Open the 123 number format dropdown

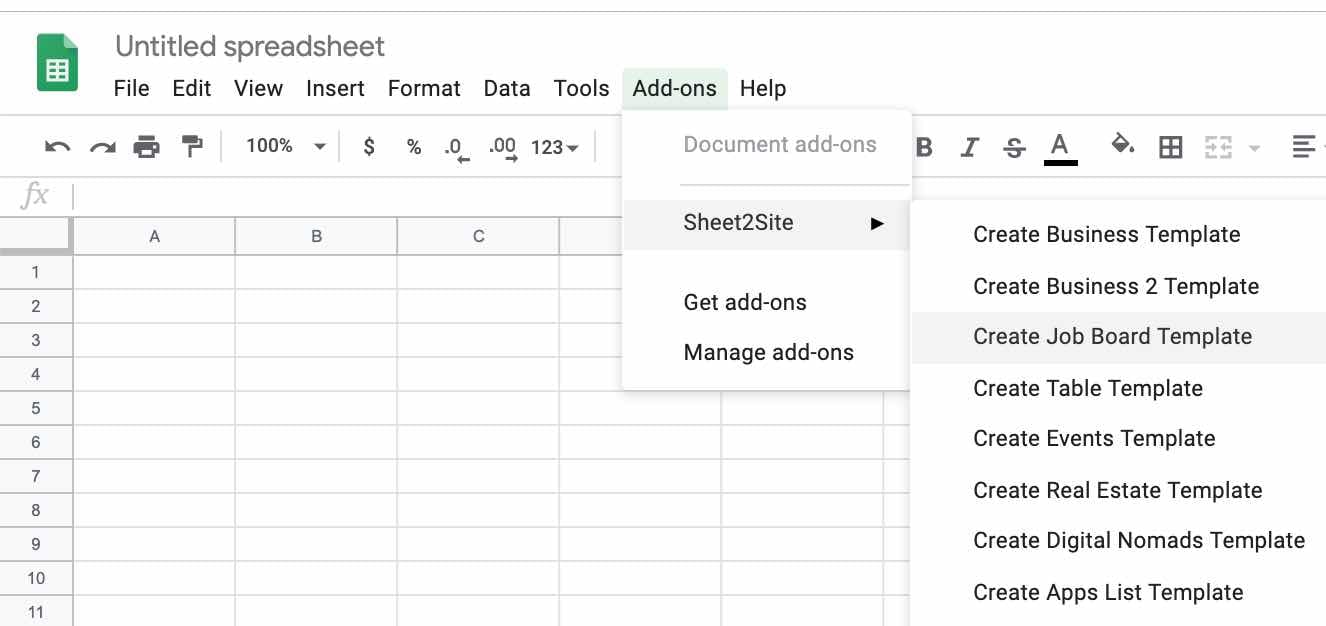click(x=555, y=147)
